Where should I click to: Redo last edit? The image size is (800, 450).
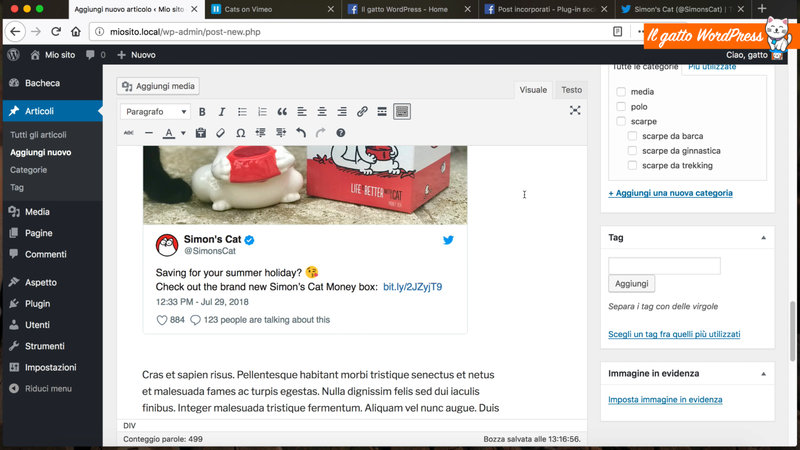pos(320,133)
